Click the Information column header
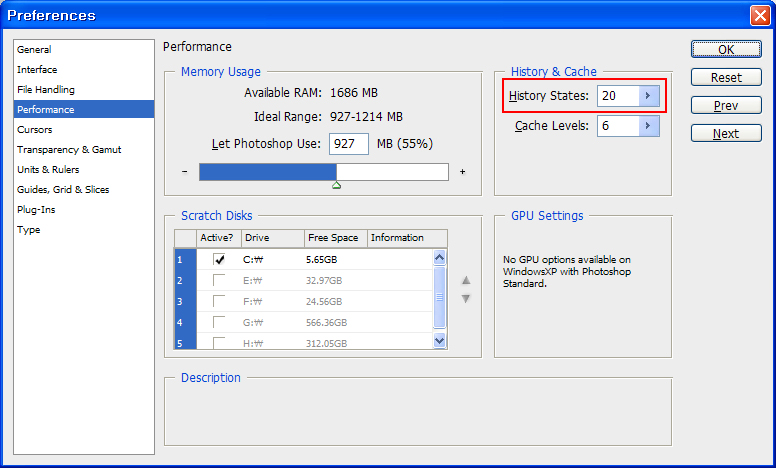 407,238
